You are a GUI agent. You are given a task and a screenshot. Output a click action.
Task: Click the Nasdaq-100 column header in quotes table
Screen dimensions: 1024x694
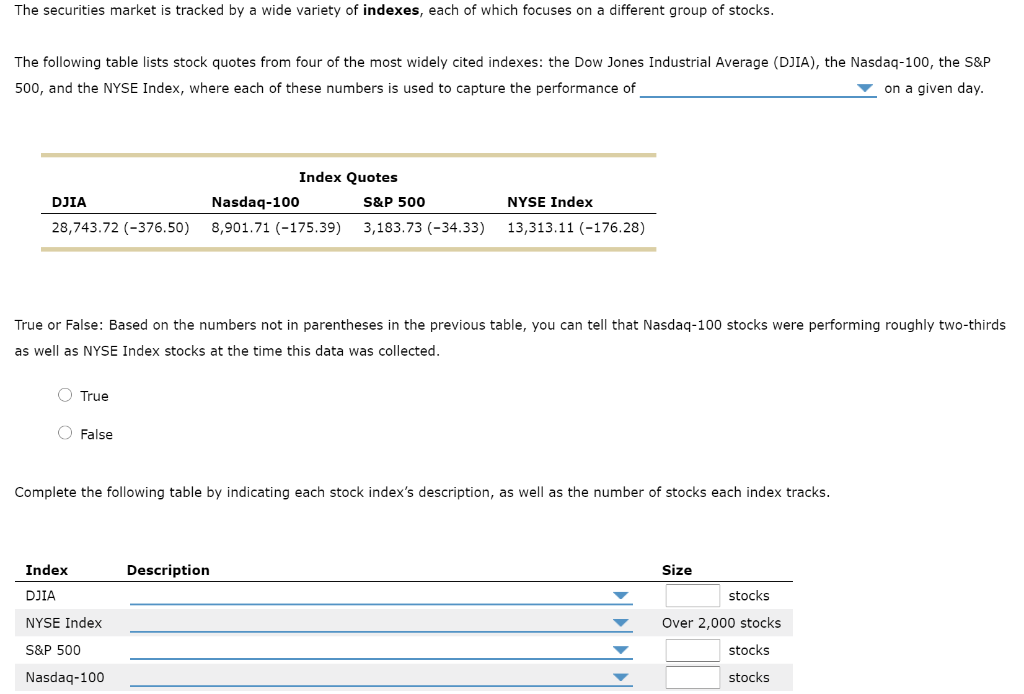coord(255,202)
